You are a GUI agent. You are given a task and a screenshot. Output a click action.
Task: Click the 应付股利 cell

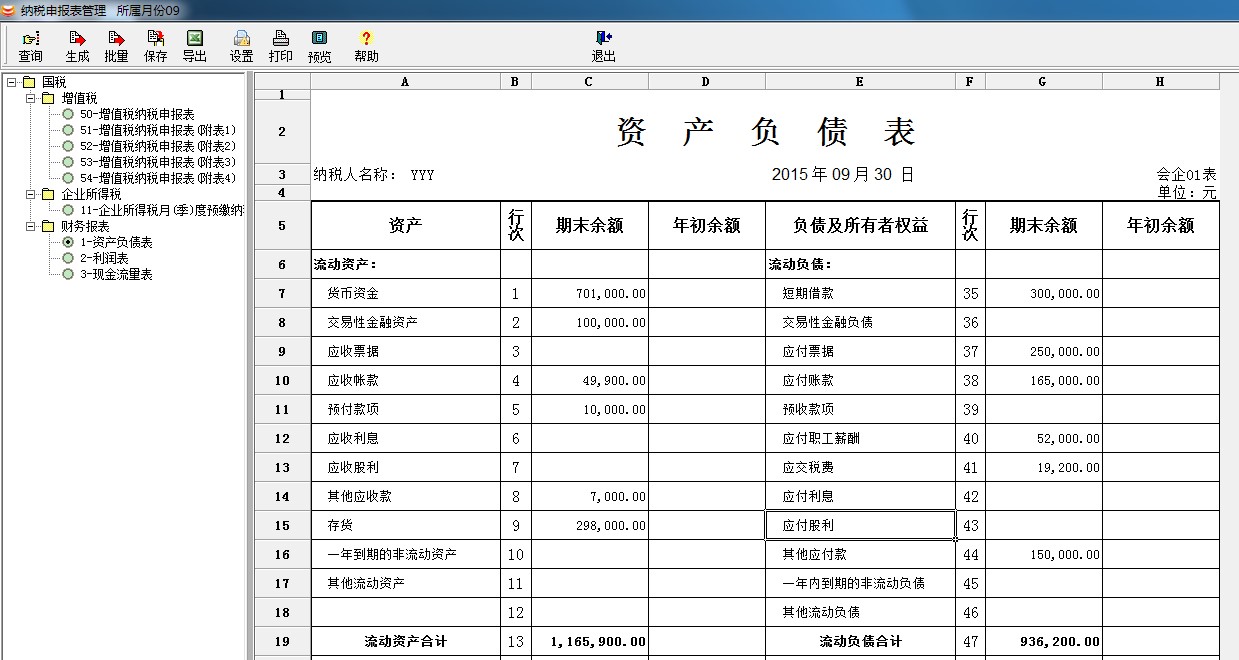860,525
